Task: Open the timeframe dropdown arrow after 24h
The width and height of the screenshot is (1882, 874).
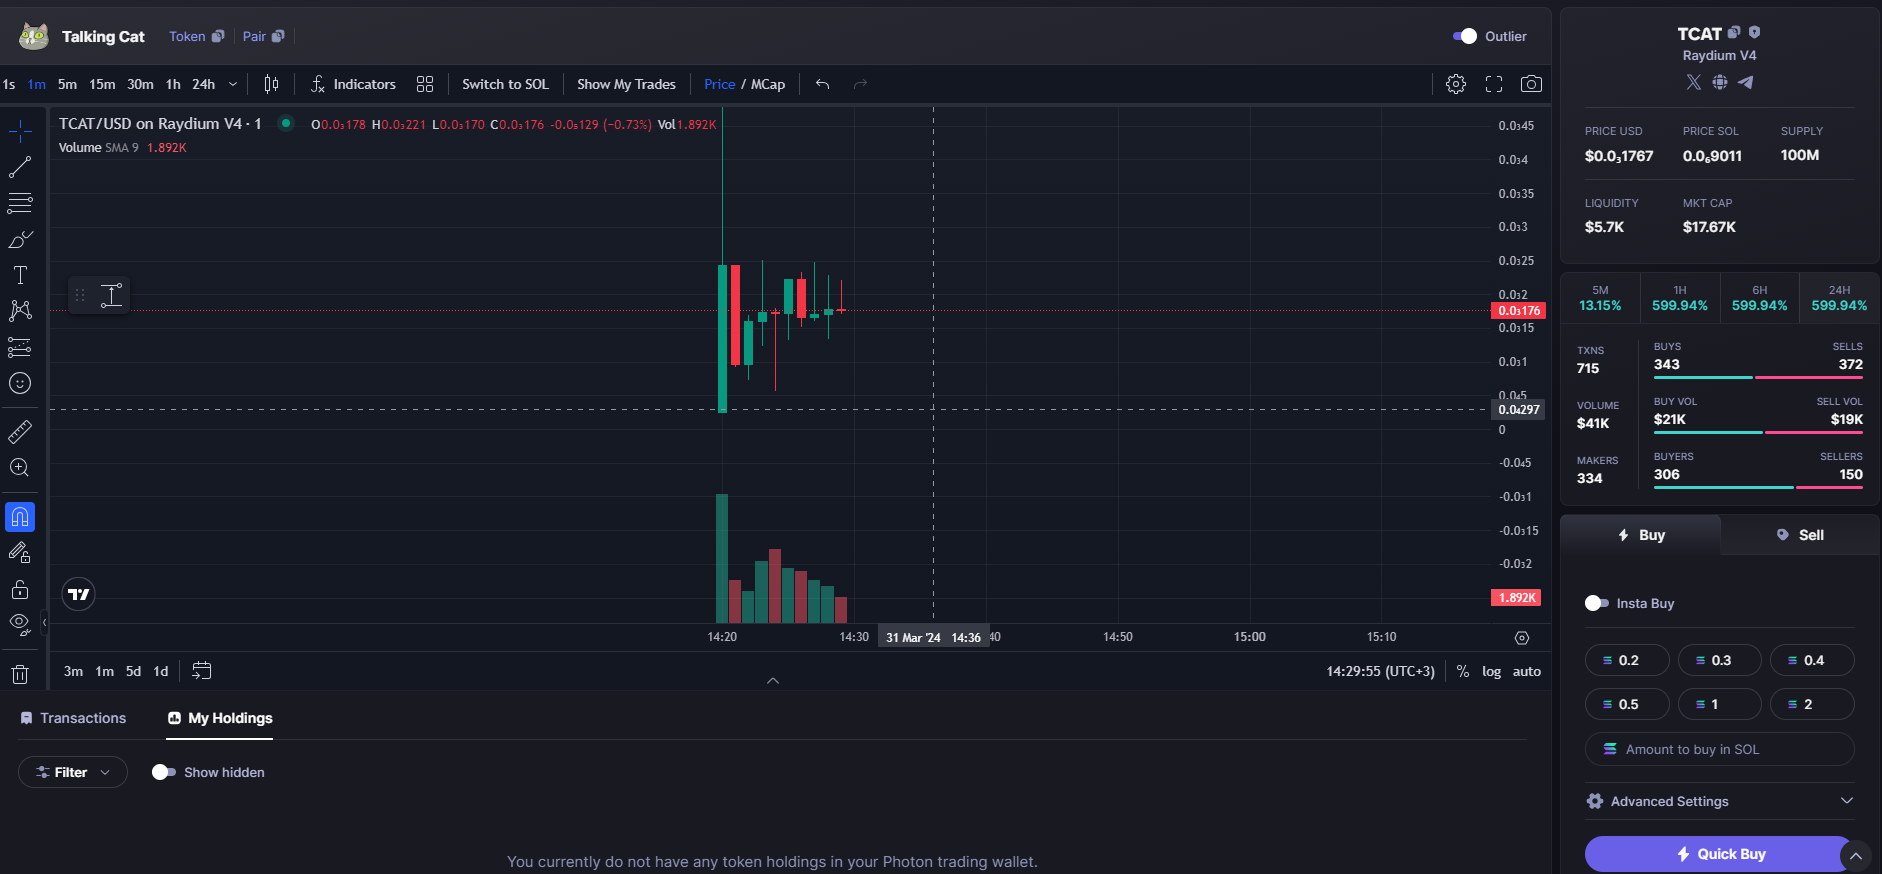Action: 233,84
